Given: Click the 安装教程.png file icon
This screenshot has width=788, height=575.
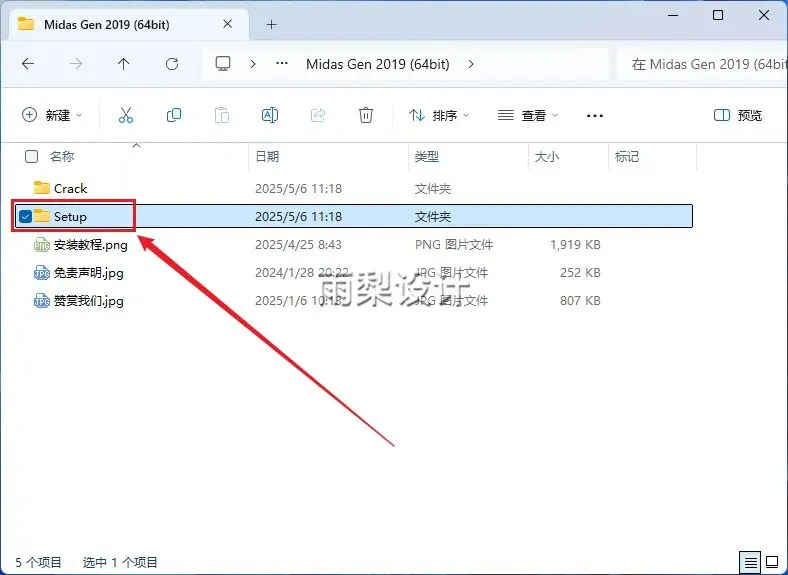Looking at the screenshot, I should pos(42,245).
